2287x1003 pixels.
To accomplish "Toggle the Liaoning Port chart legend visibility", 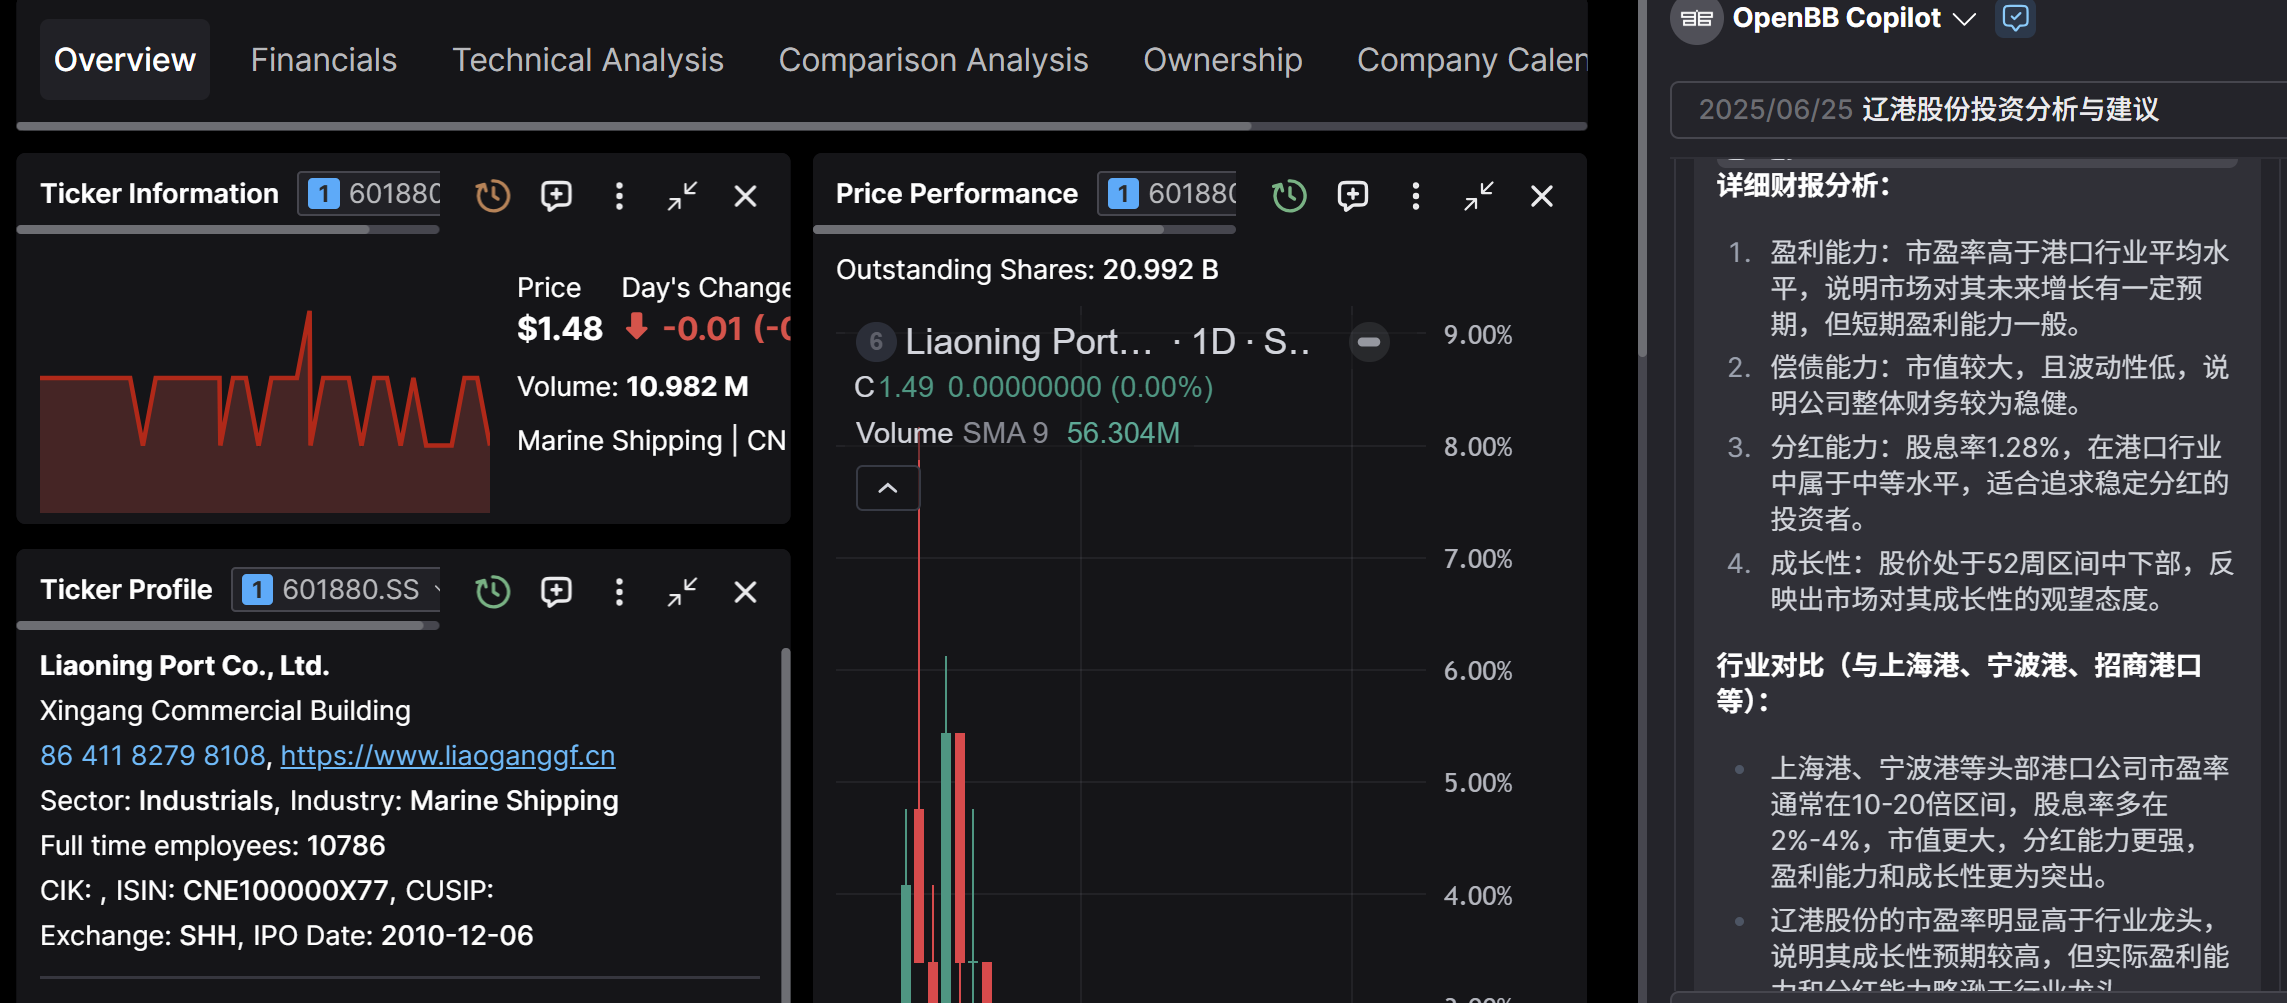I will 1369,342.
